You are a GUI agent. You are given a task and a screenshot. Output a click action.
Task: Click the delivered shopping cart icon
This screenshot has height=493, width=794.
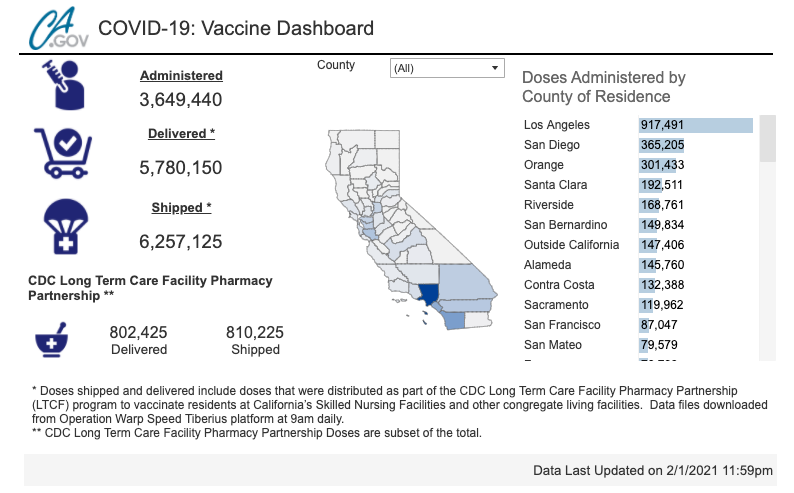point(63,153)
